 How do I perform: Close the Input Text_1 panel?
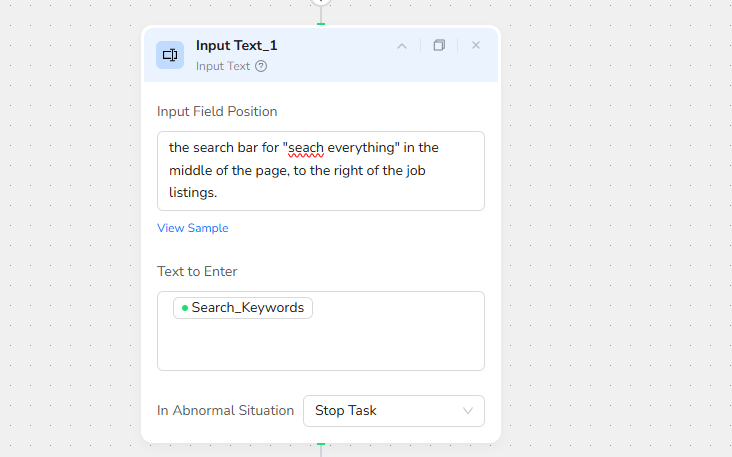tap(476, 45)
